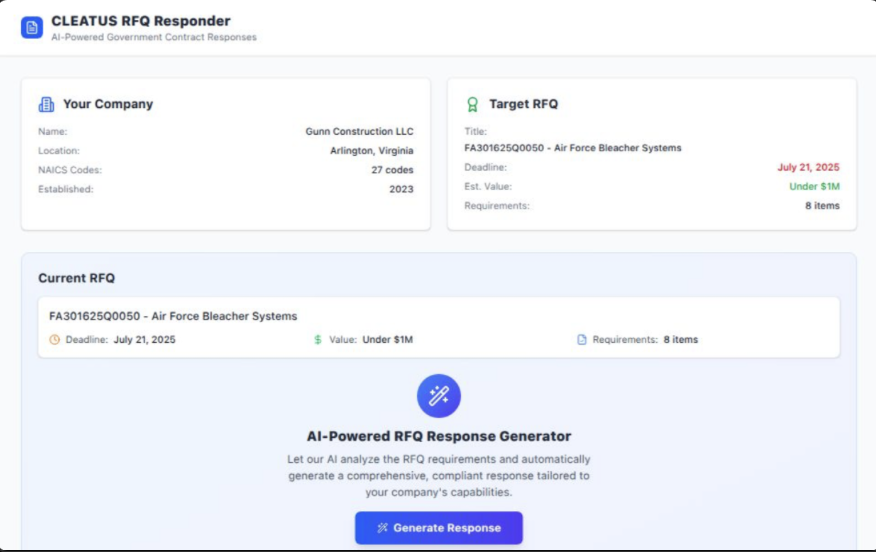Click 8 items in Current RFQ row
The height and width of the screenshot is (552, 876).
click(x=680, y=340)
